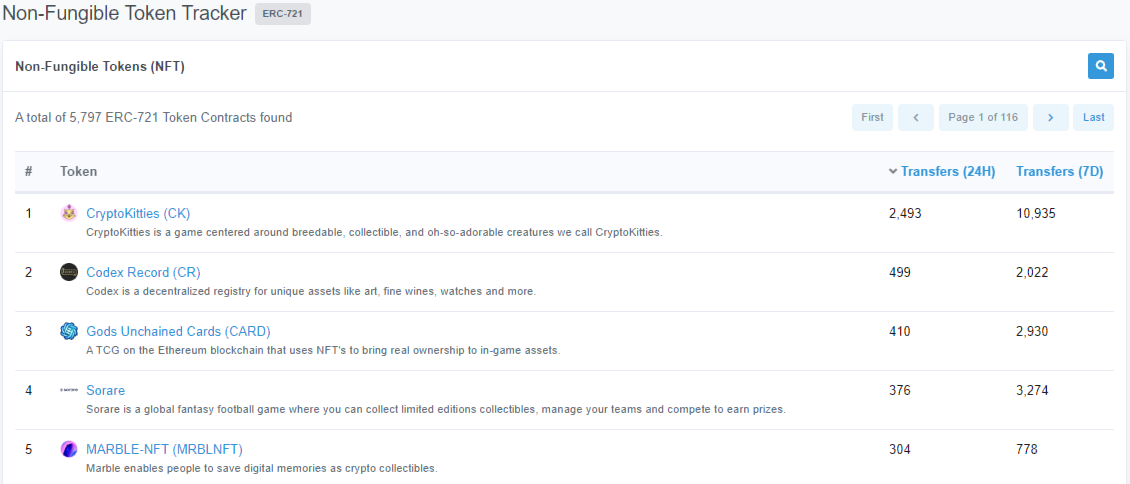Click the MARBLE-NFT token logo
Viewport: 1130px width, 484px height.
68,449
